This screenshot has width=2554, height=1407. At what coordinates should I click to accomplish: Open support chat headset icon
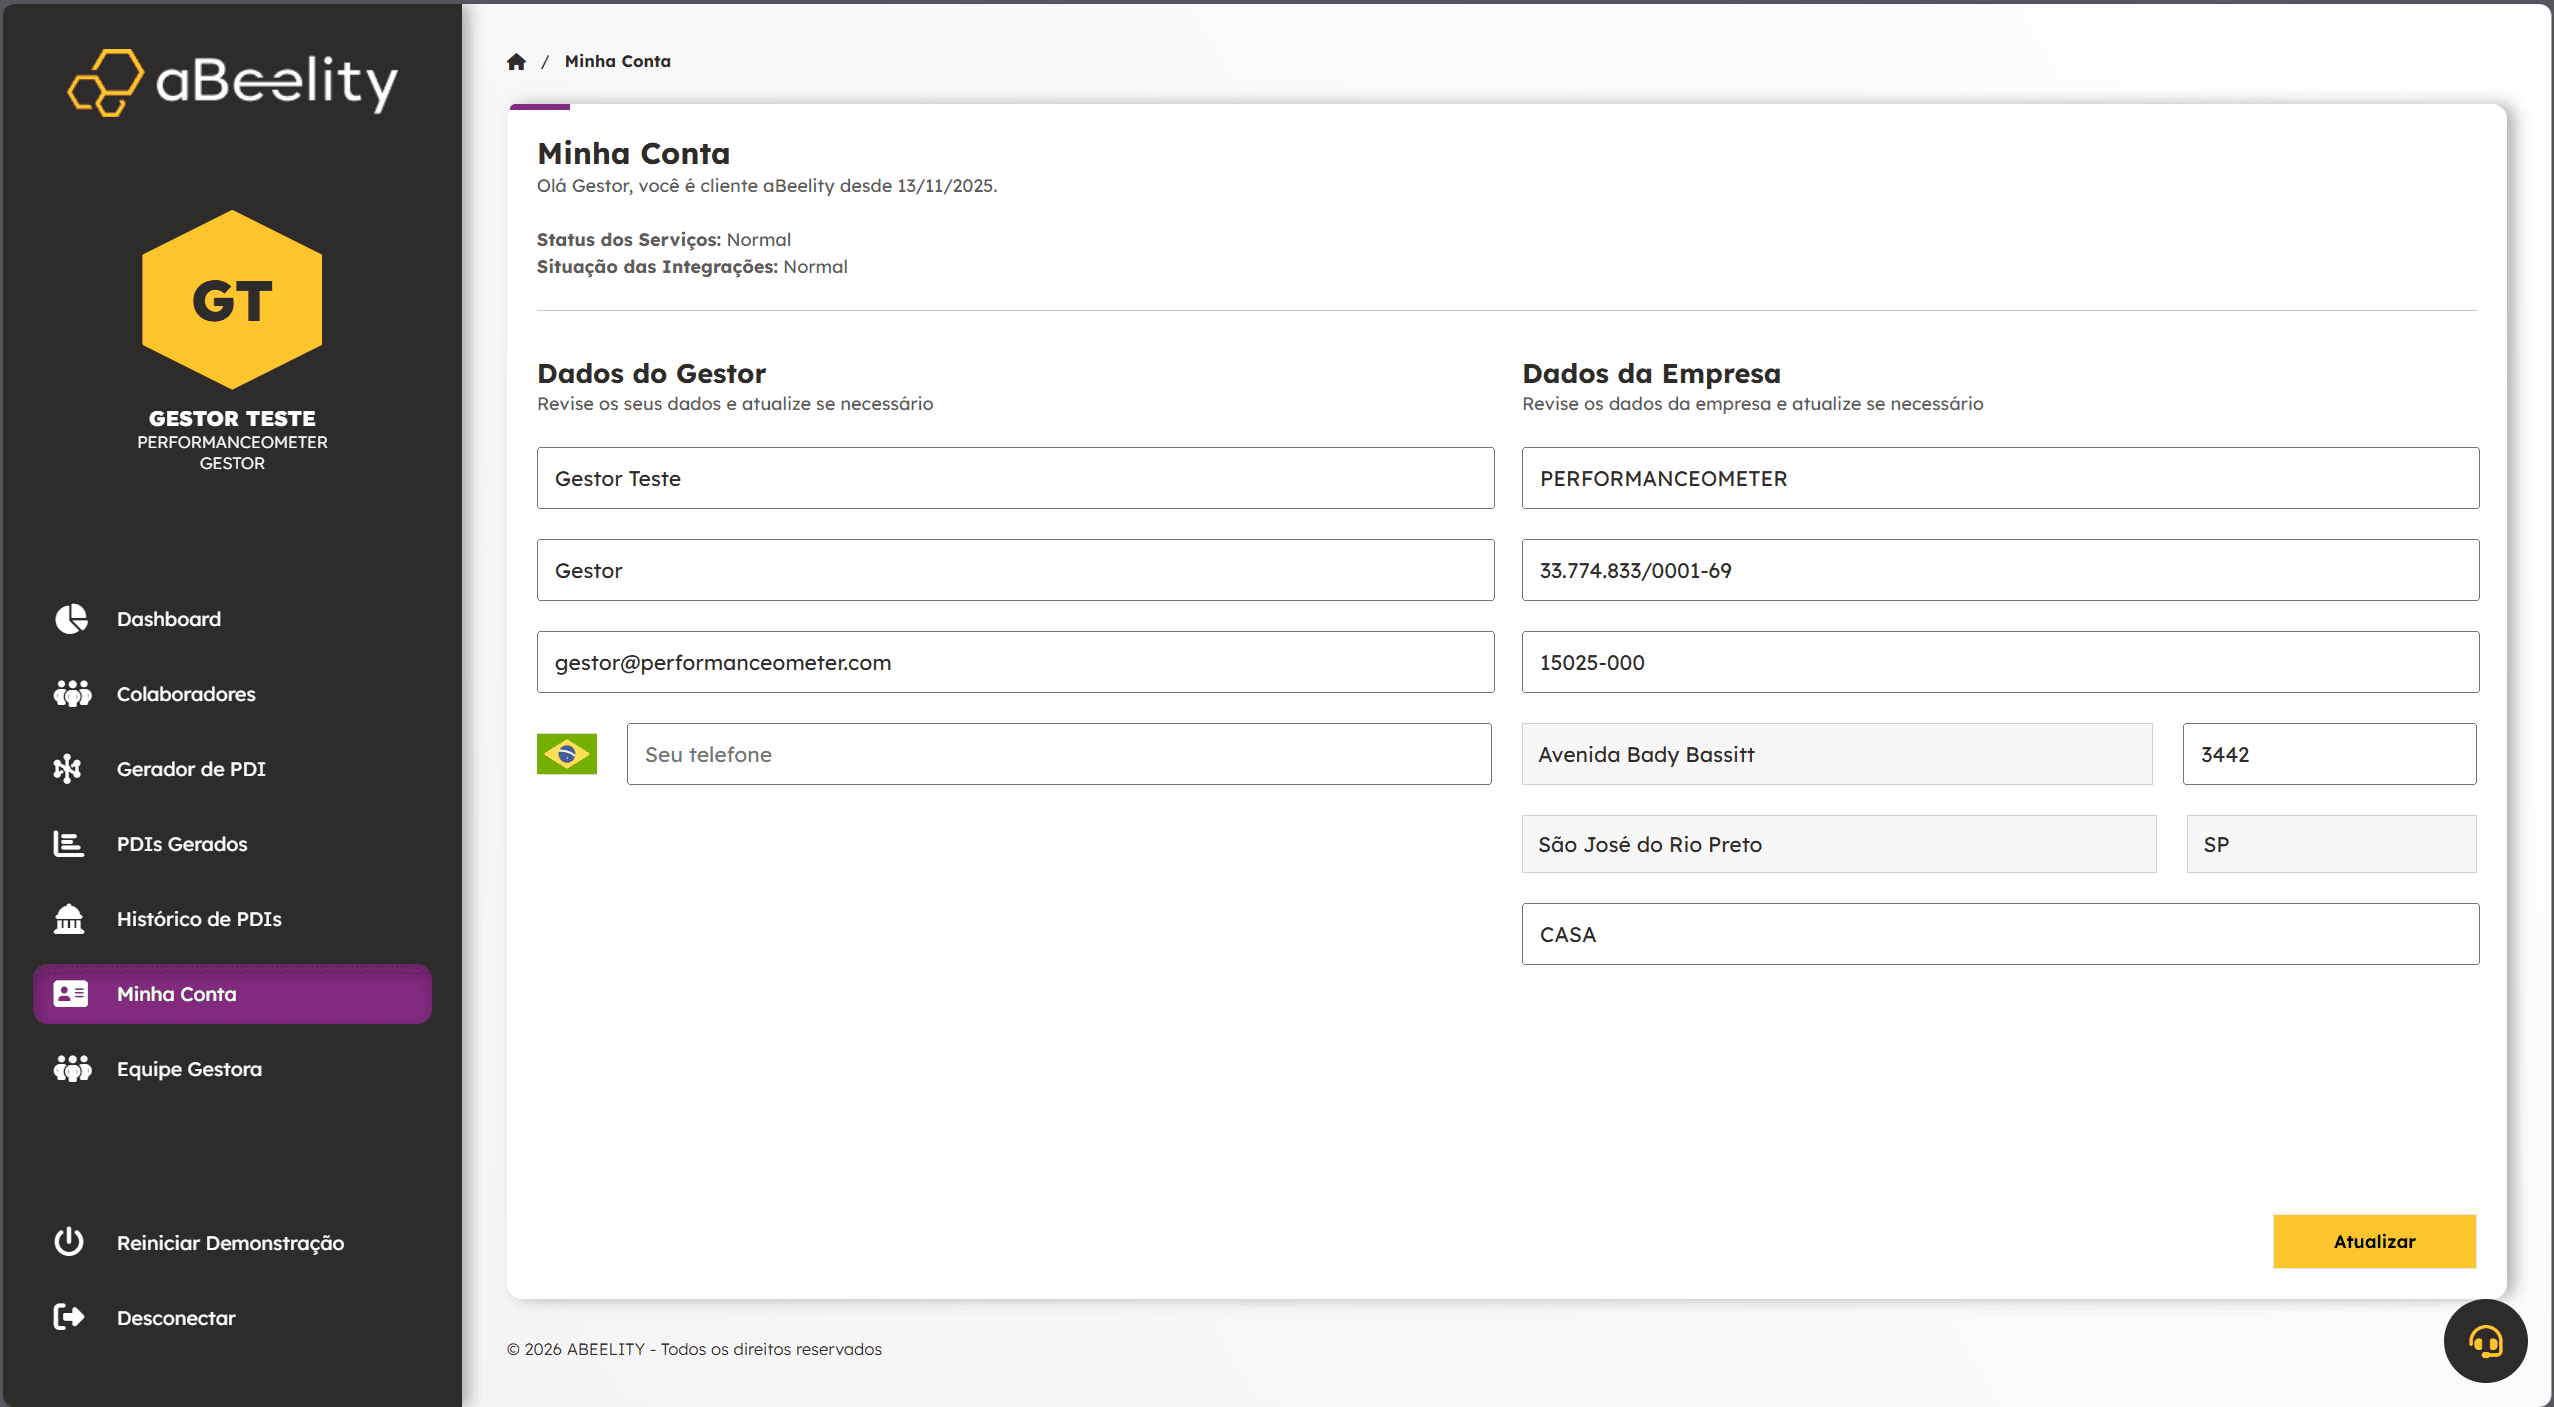pos(2485,1341)
